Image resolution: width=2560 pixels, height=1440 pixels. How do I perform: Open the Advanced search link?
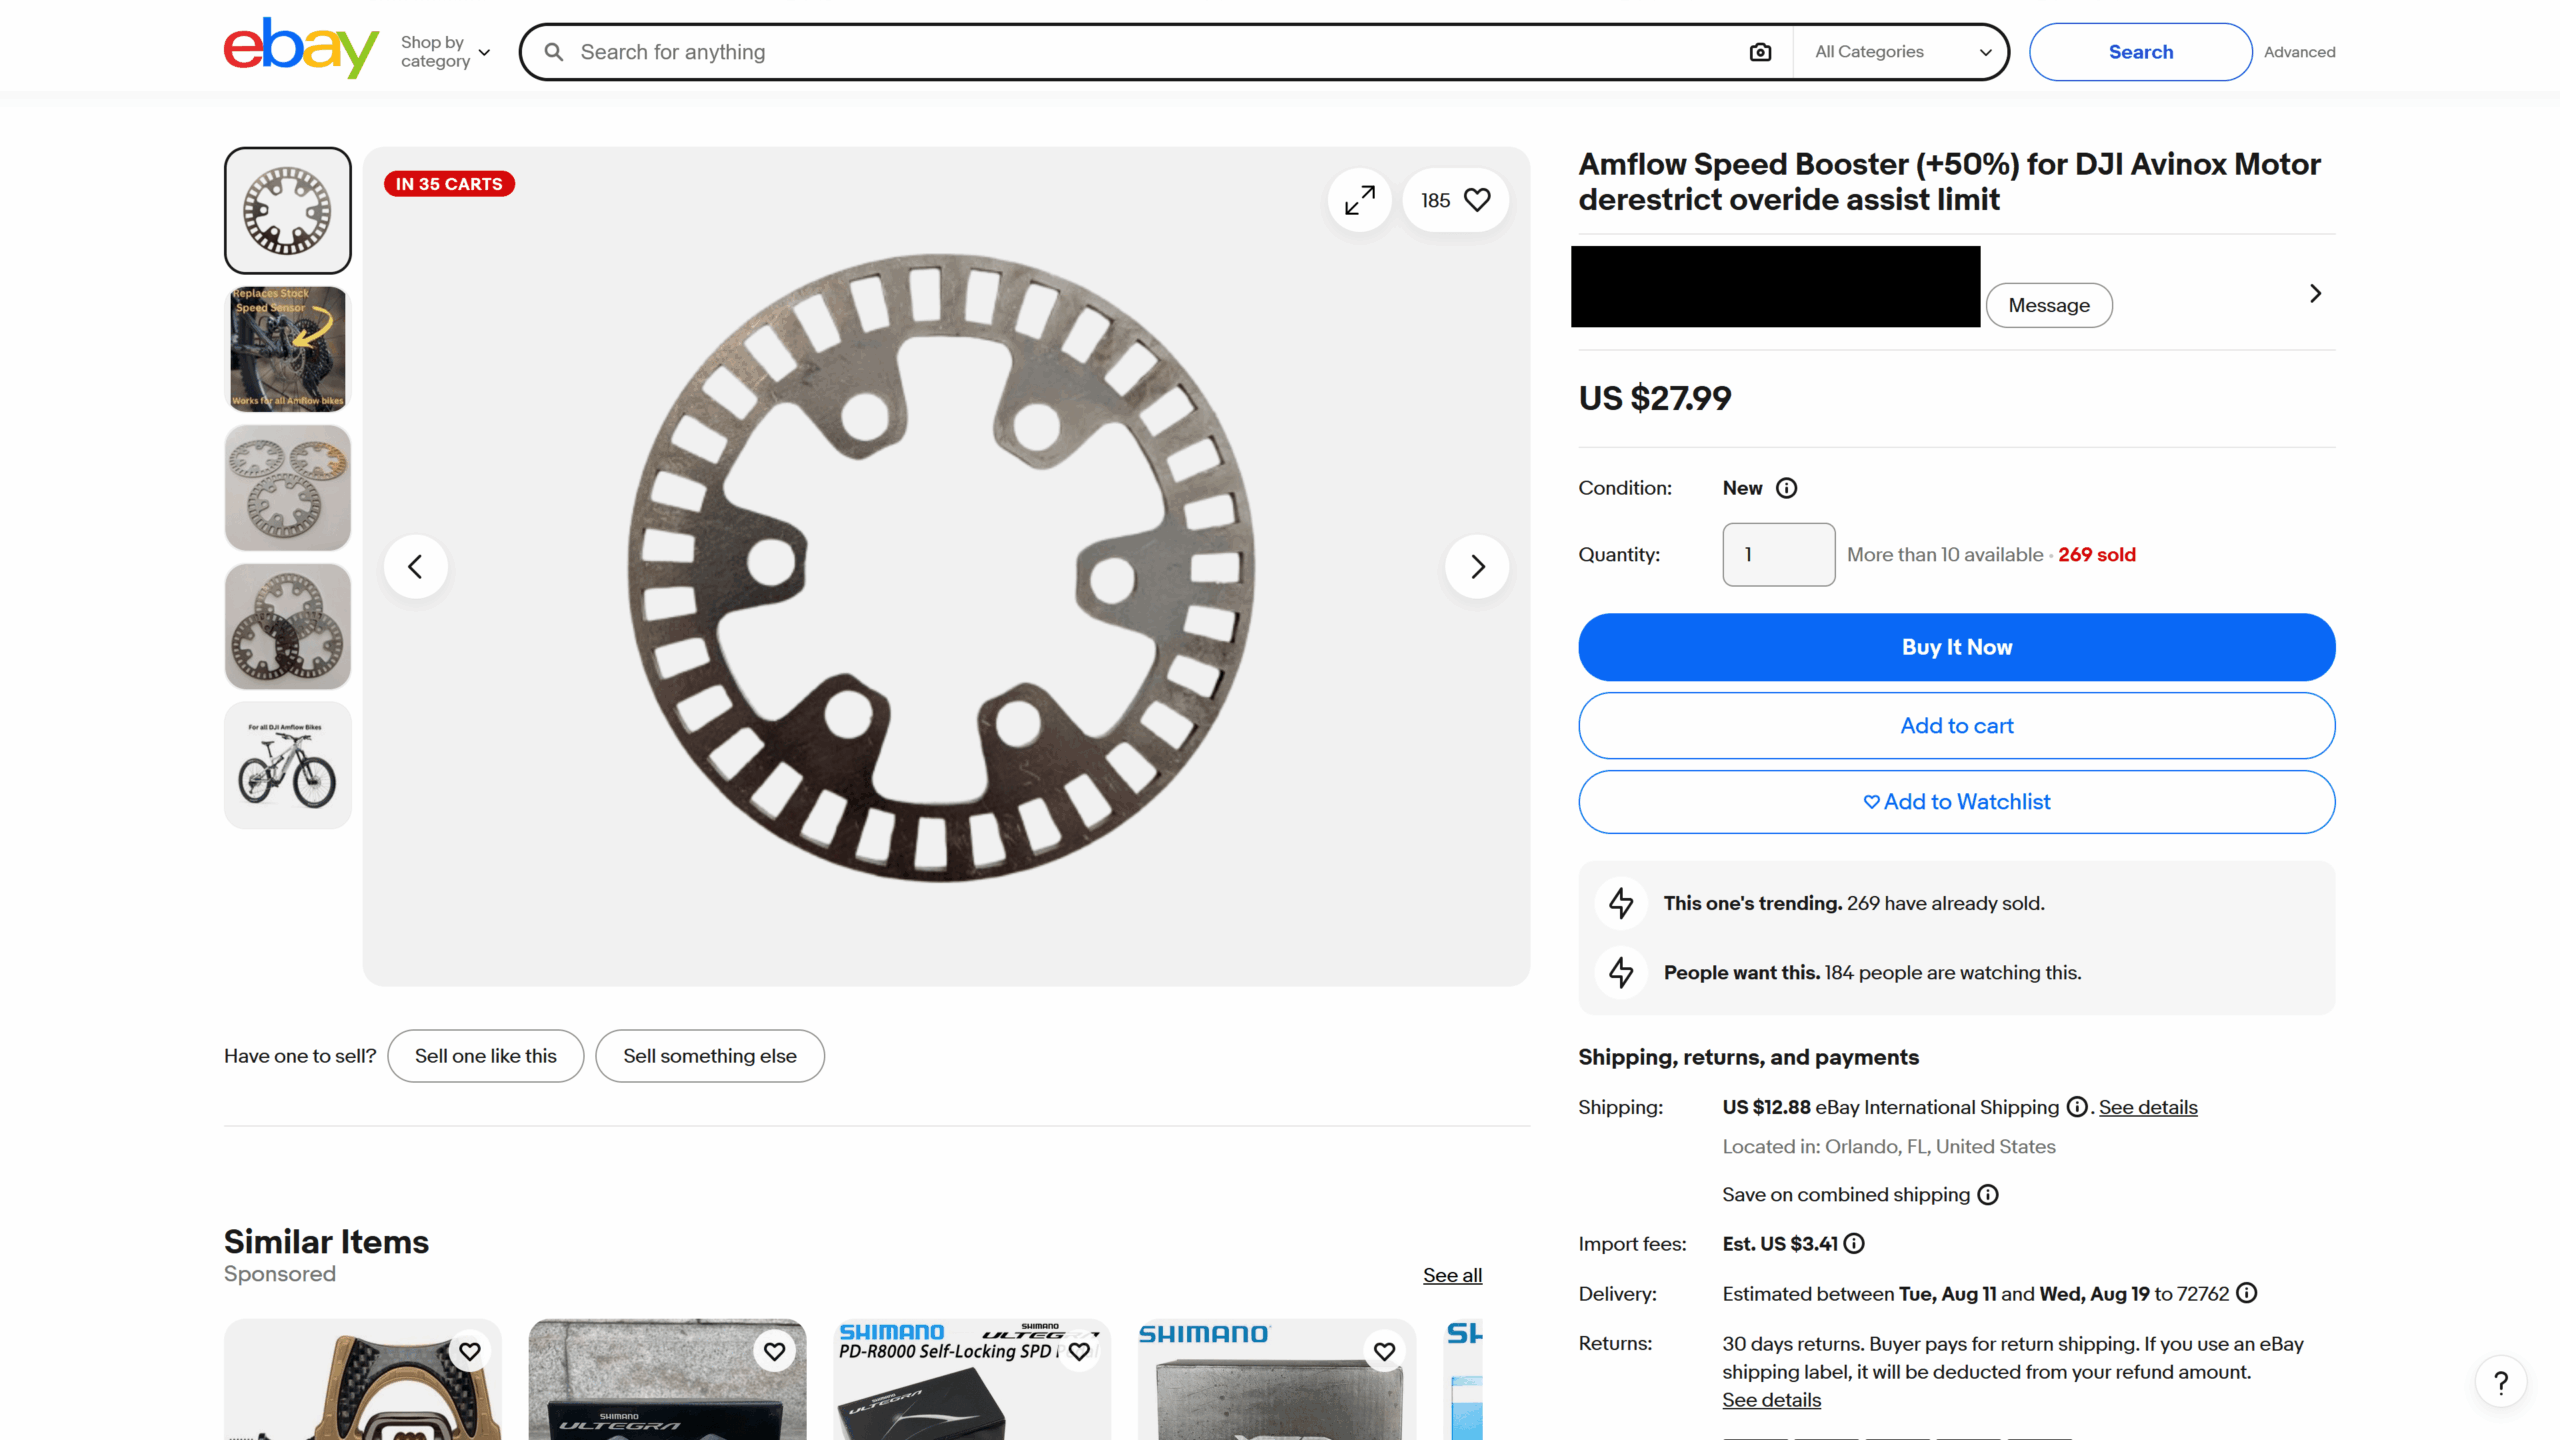(x=2299, y=52)
